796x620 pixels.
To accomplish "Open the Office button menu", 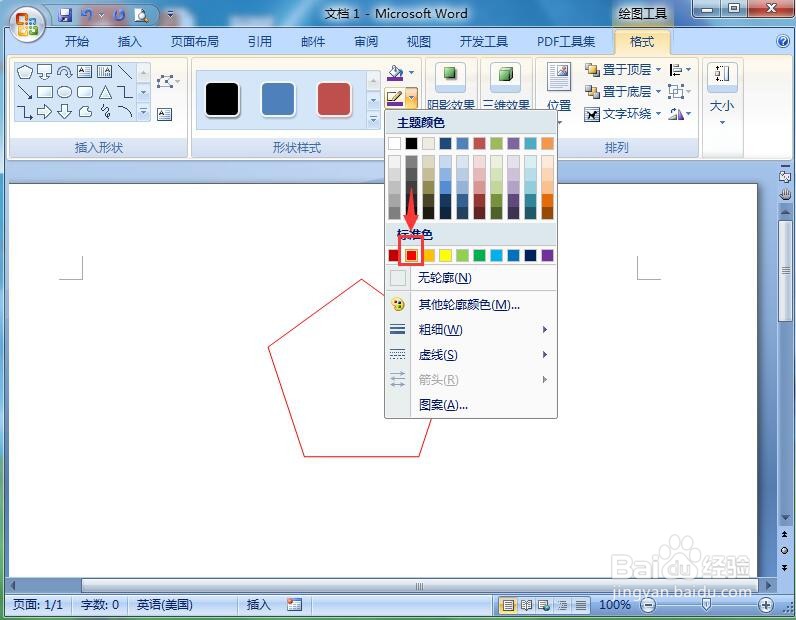I will [26, 24].
